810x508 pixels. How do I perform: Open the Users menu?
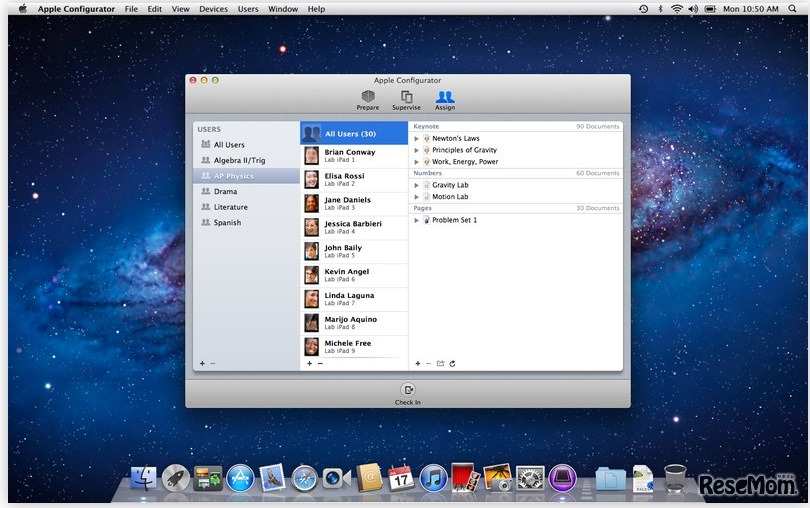(x=248, y=9)
